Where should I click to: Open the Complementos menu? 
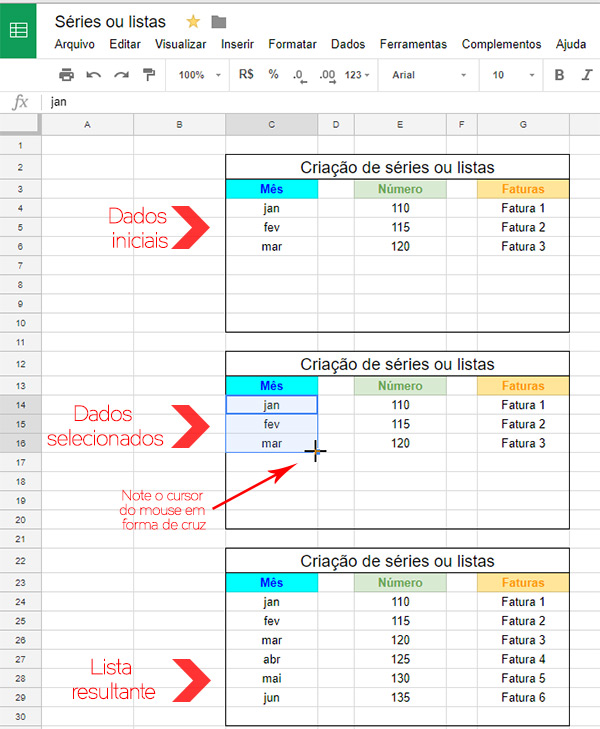[501, 44]
